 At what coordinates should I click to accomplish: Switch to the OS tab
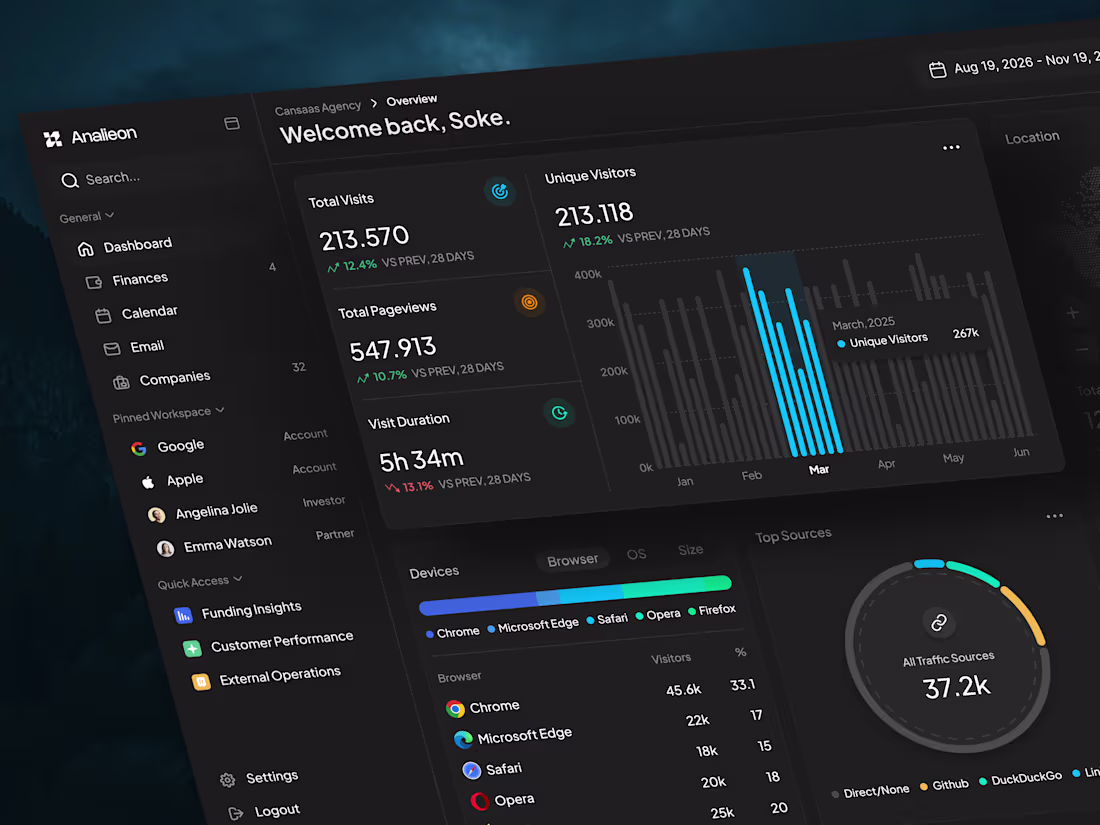click(636, 553)
